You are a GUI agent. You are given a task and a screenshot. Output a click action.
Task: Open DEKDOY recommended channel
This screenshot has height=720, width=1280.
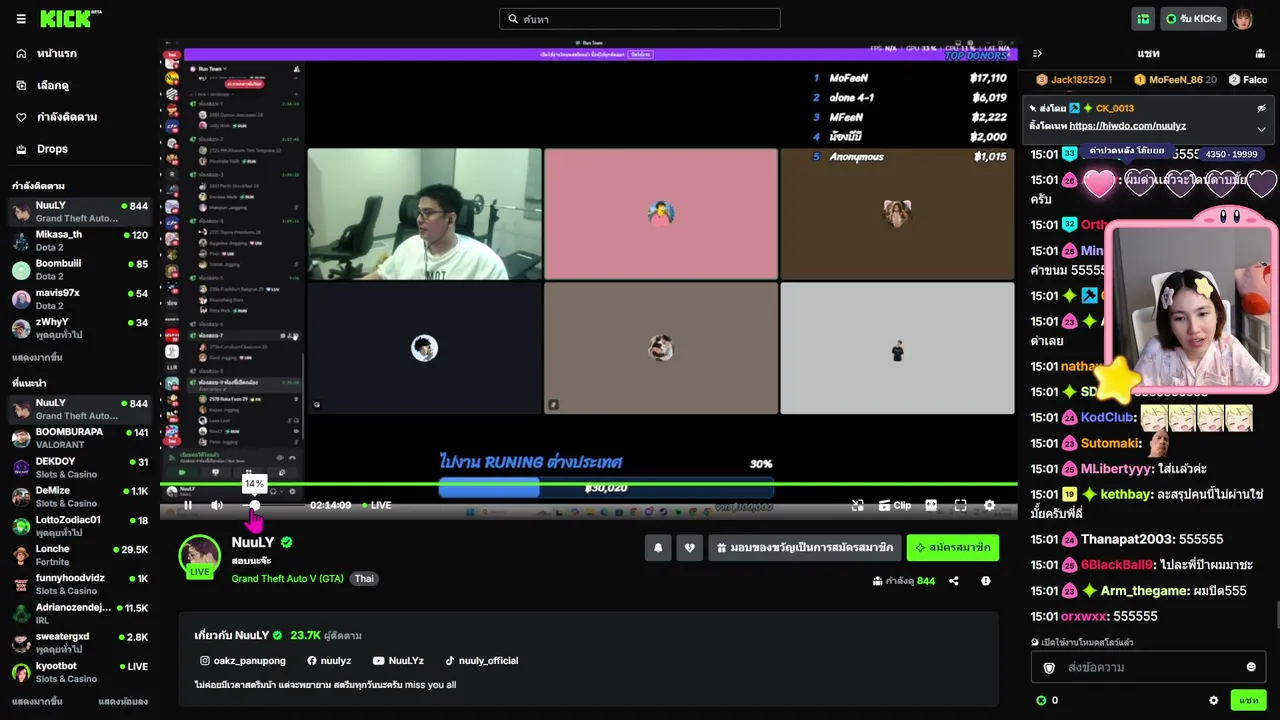[x=80, y=467]
